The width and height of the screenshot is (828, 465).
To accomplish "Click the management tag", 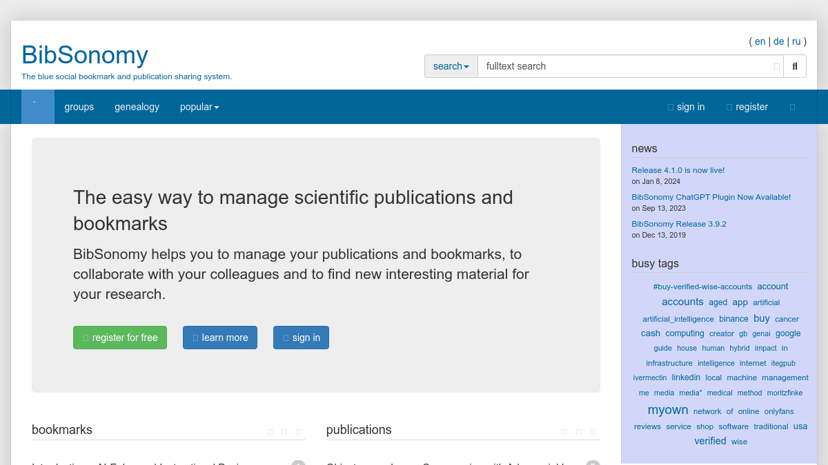I will [x=785, y=378].
